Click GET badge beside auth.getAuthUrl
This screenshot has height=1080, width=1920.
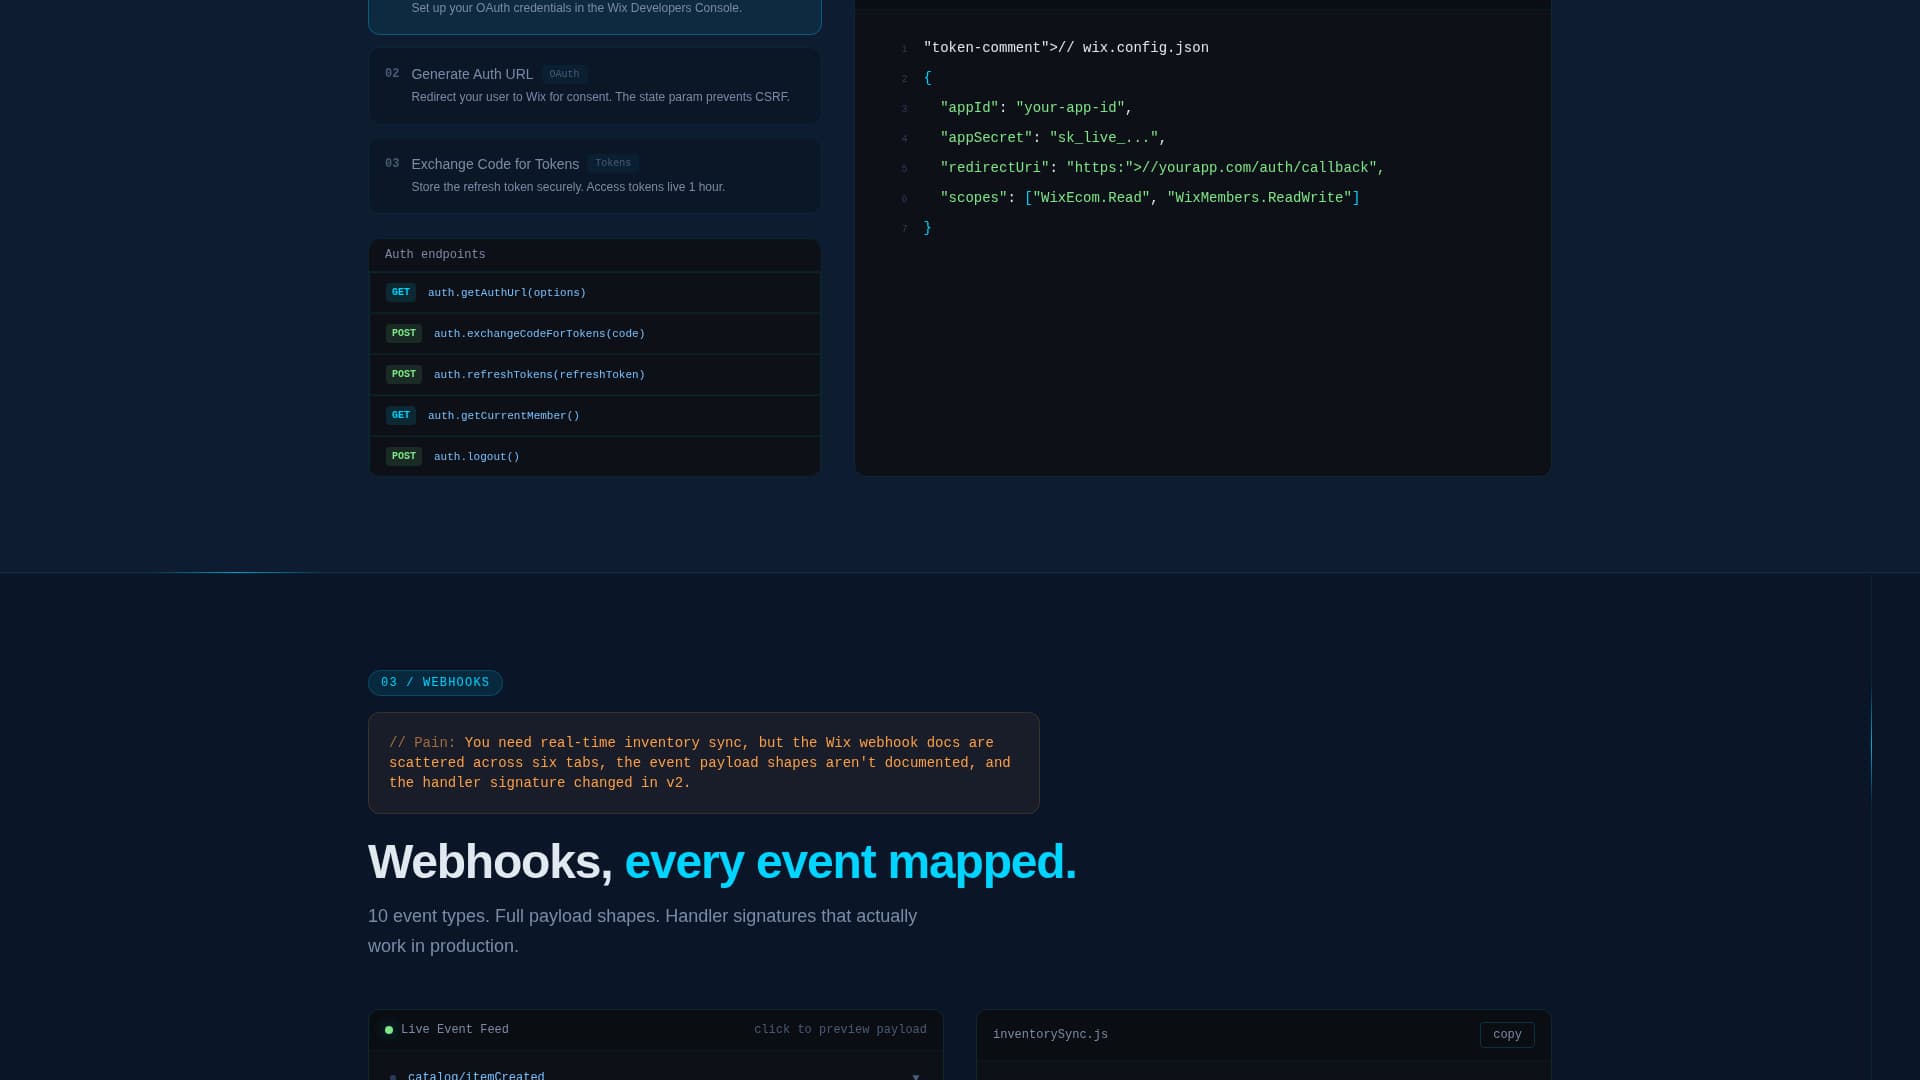coord(401,293)
